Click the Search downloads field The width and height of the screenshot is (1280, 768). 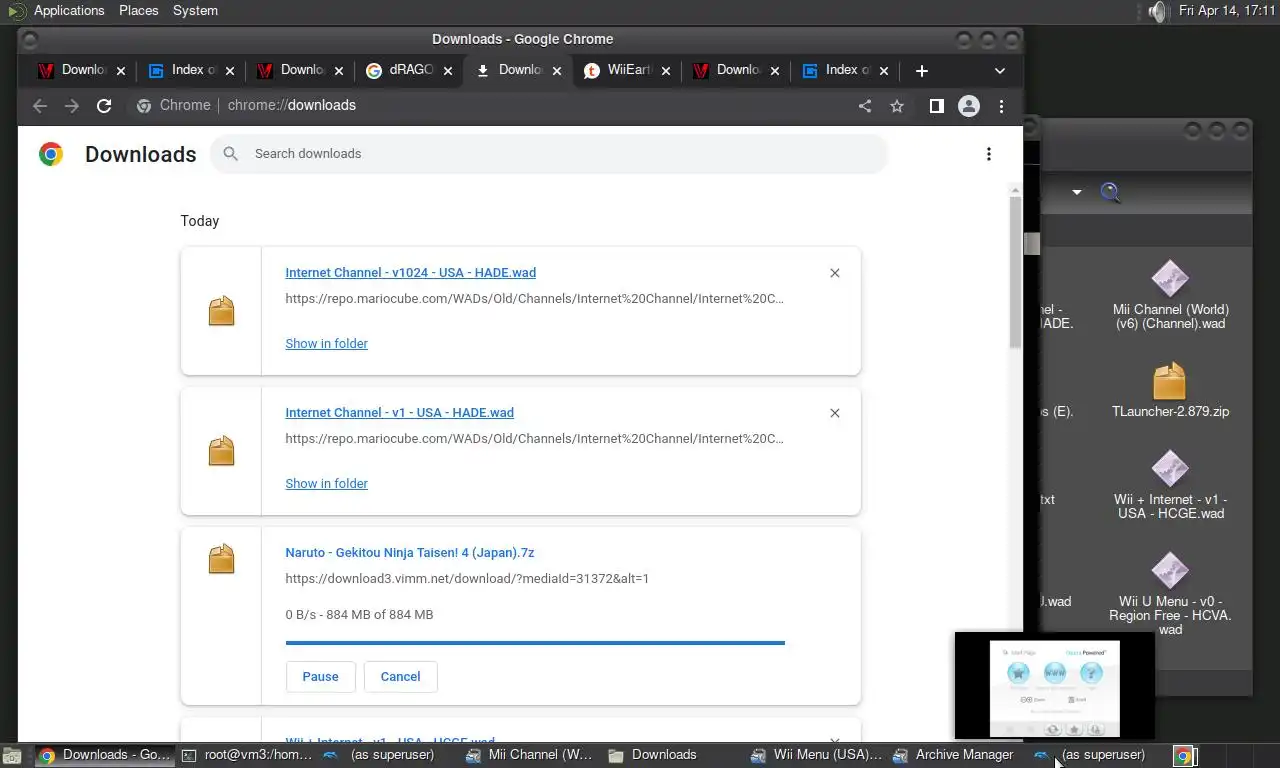[549, 154]
